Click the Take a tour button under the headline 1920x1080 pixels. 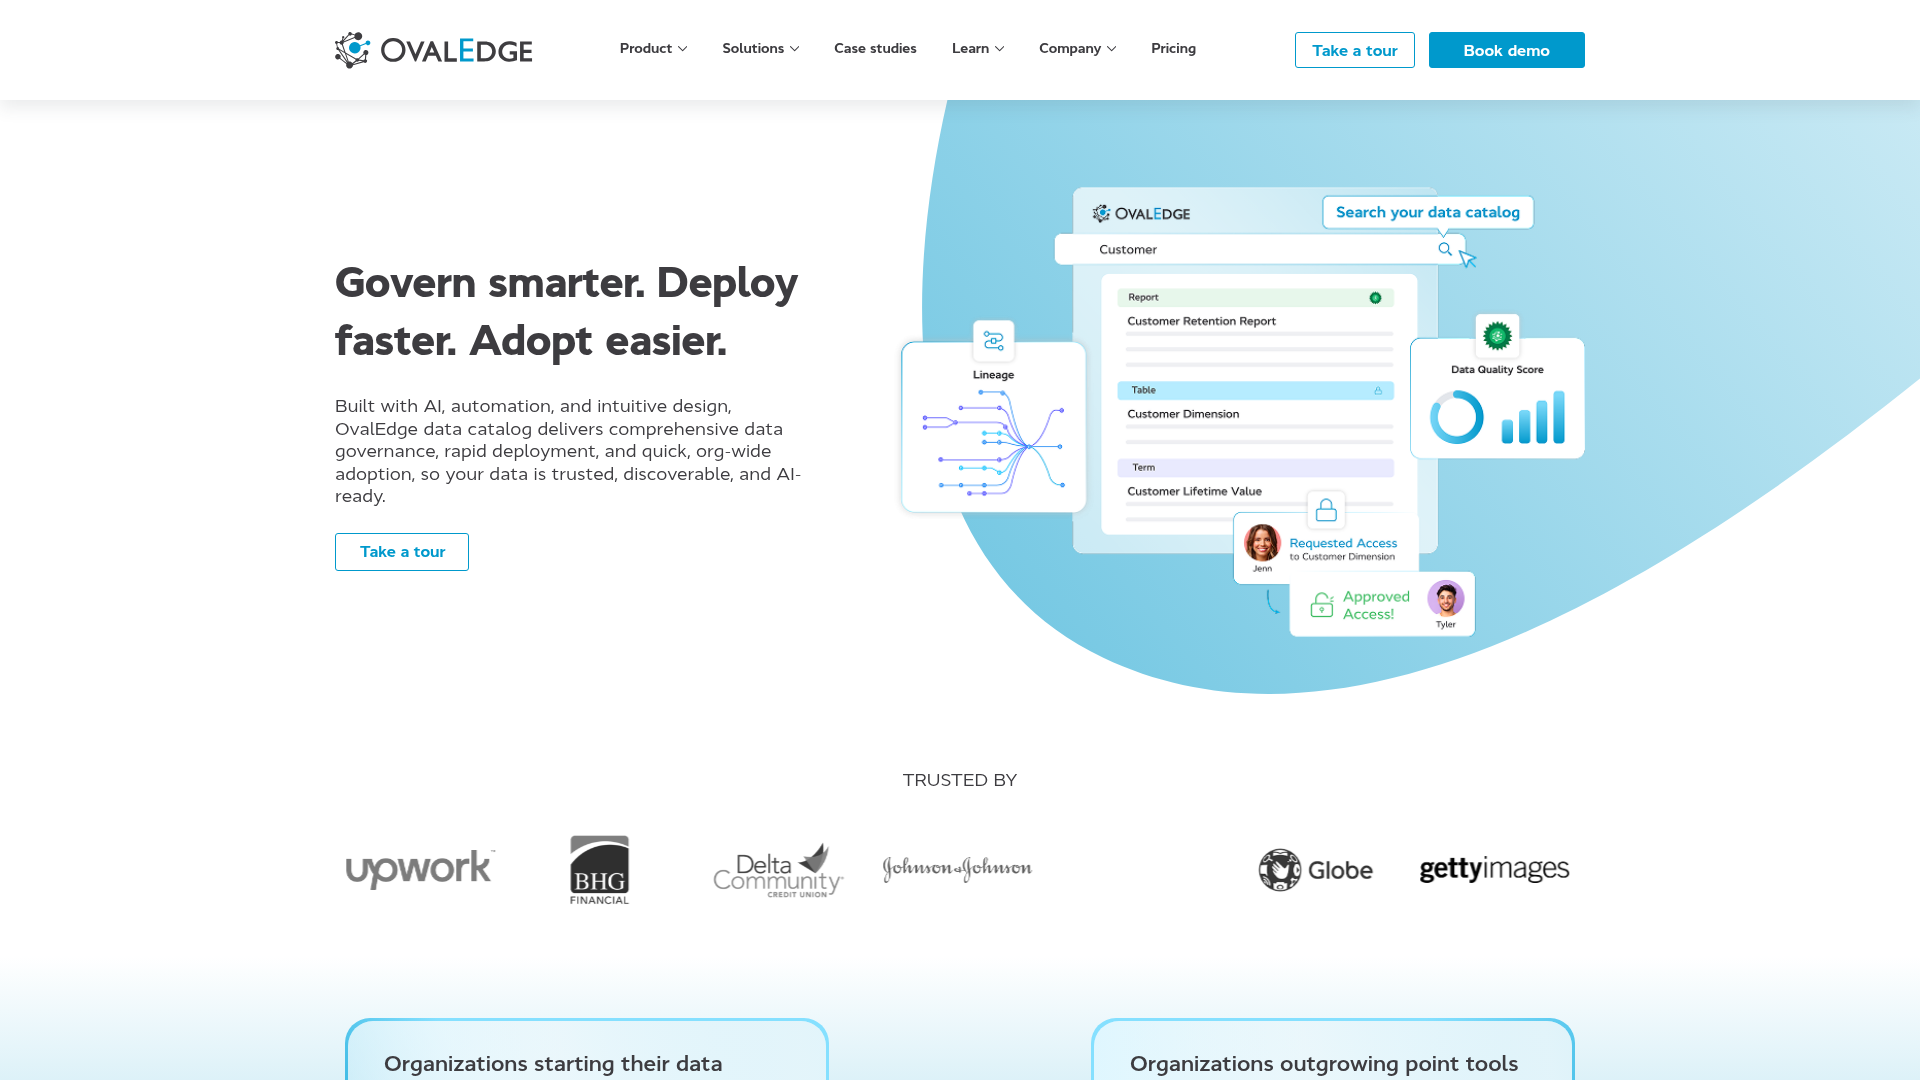tap(401, 551)
